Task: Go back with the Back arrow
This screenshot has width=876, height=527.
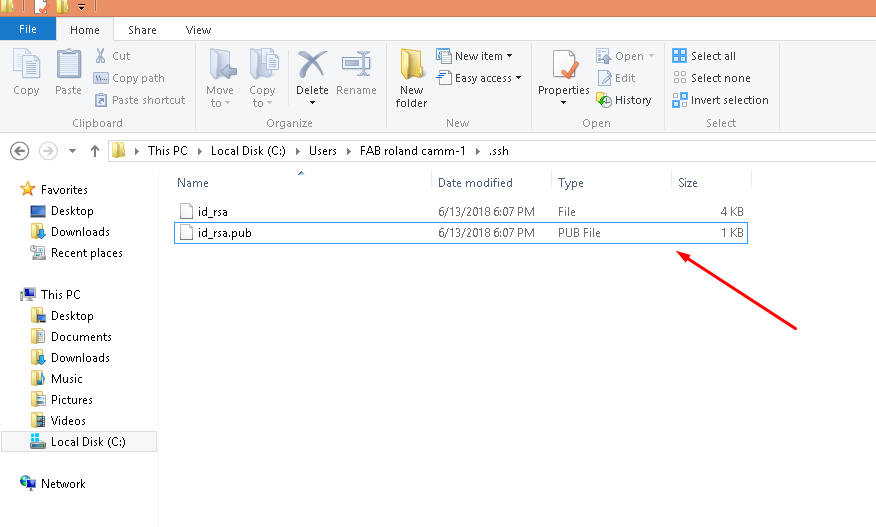Action: point(20,151)
